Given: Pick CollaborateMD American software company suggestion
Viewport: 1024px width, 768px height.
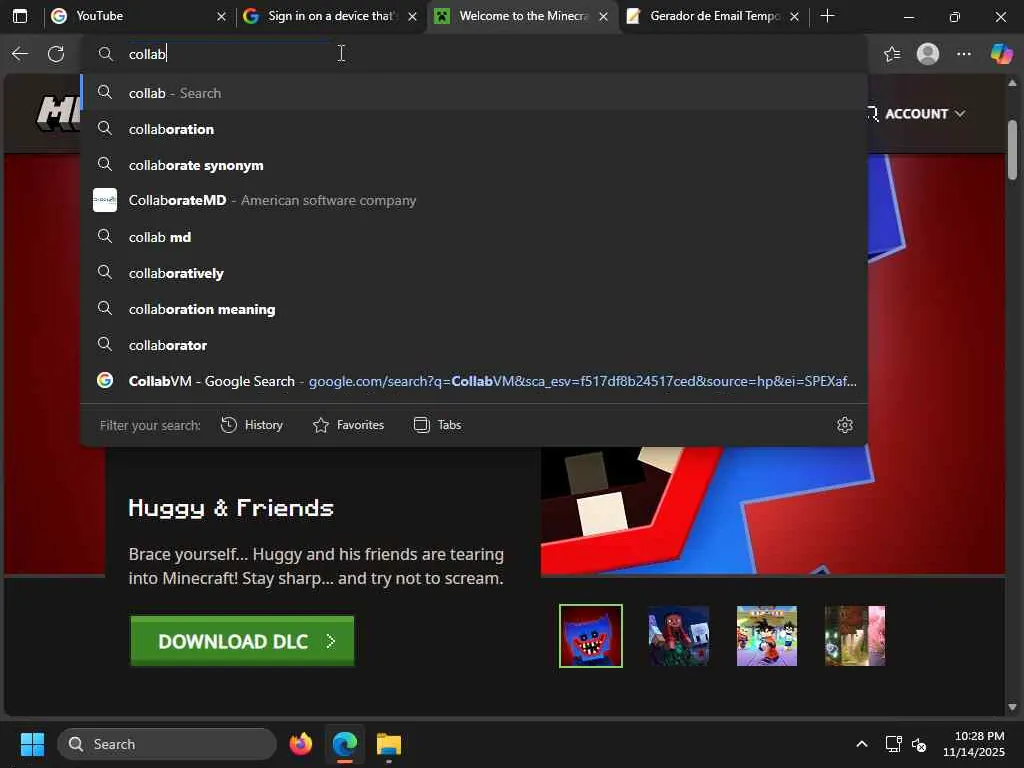Looking at the screenshot, I should 474,200.
